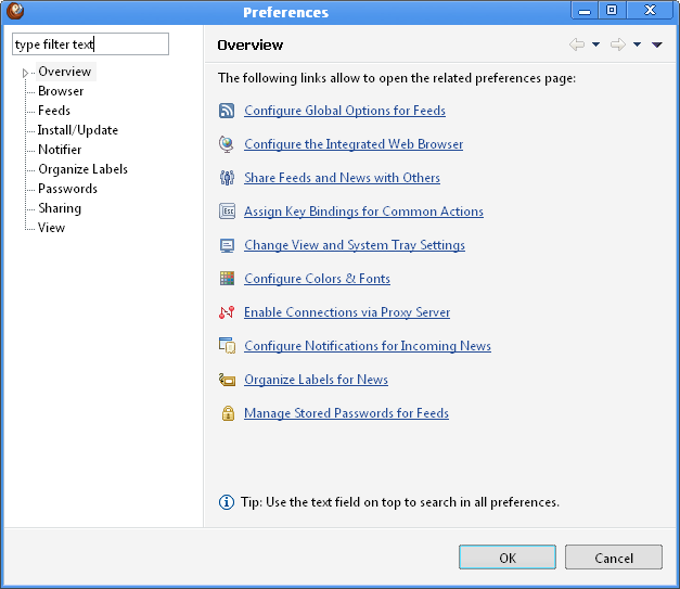The image size is (680, 589).
Task: Click the label icon beside Organize Labels
Action: click(226, 380)
